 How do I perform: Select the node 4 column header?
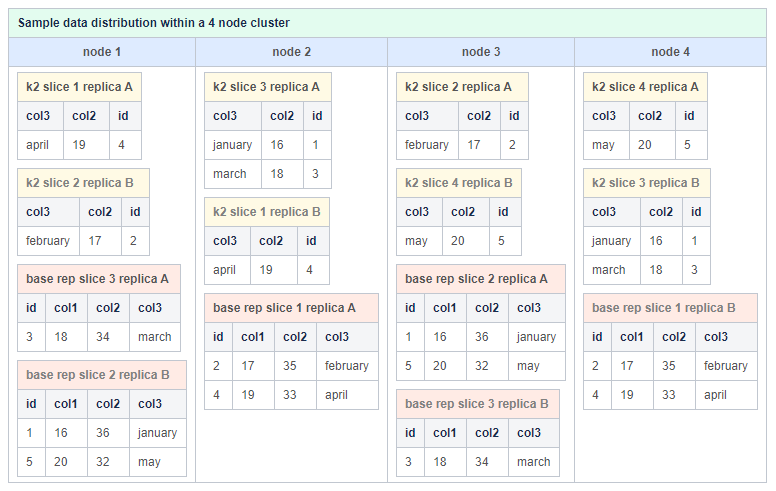[671, 52]
